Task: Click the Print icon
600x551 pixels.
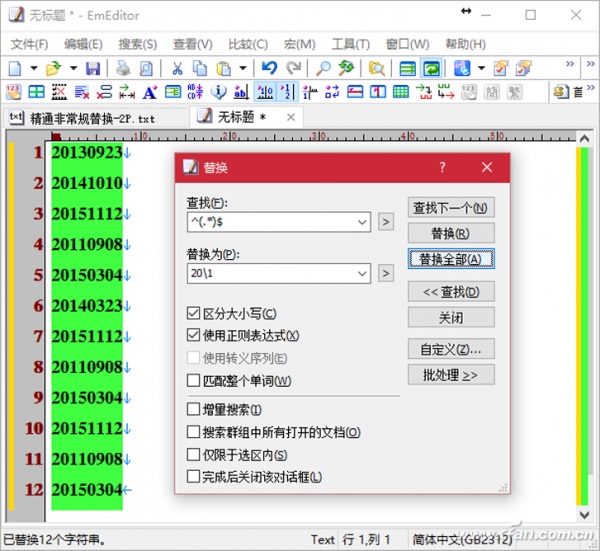Action: (x=123, y=68)
